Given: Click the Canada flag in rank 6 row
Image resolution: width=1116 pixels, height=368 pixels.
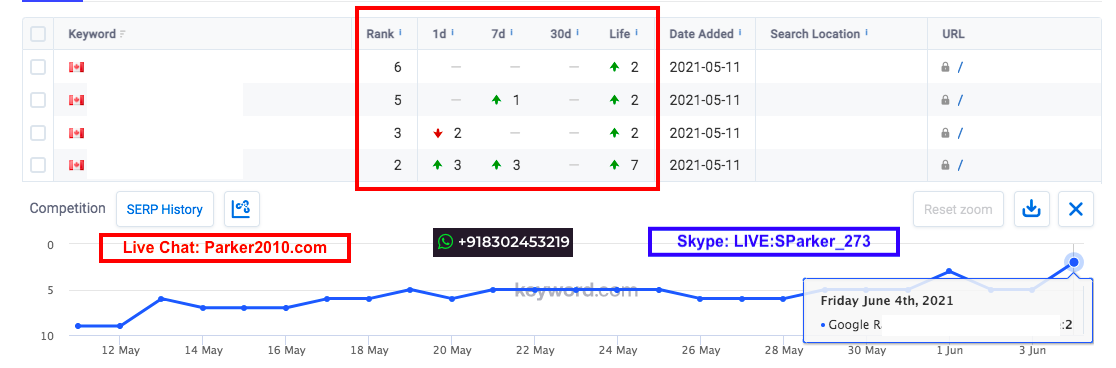Looking at the screenshot, I should 76,67.
